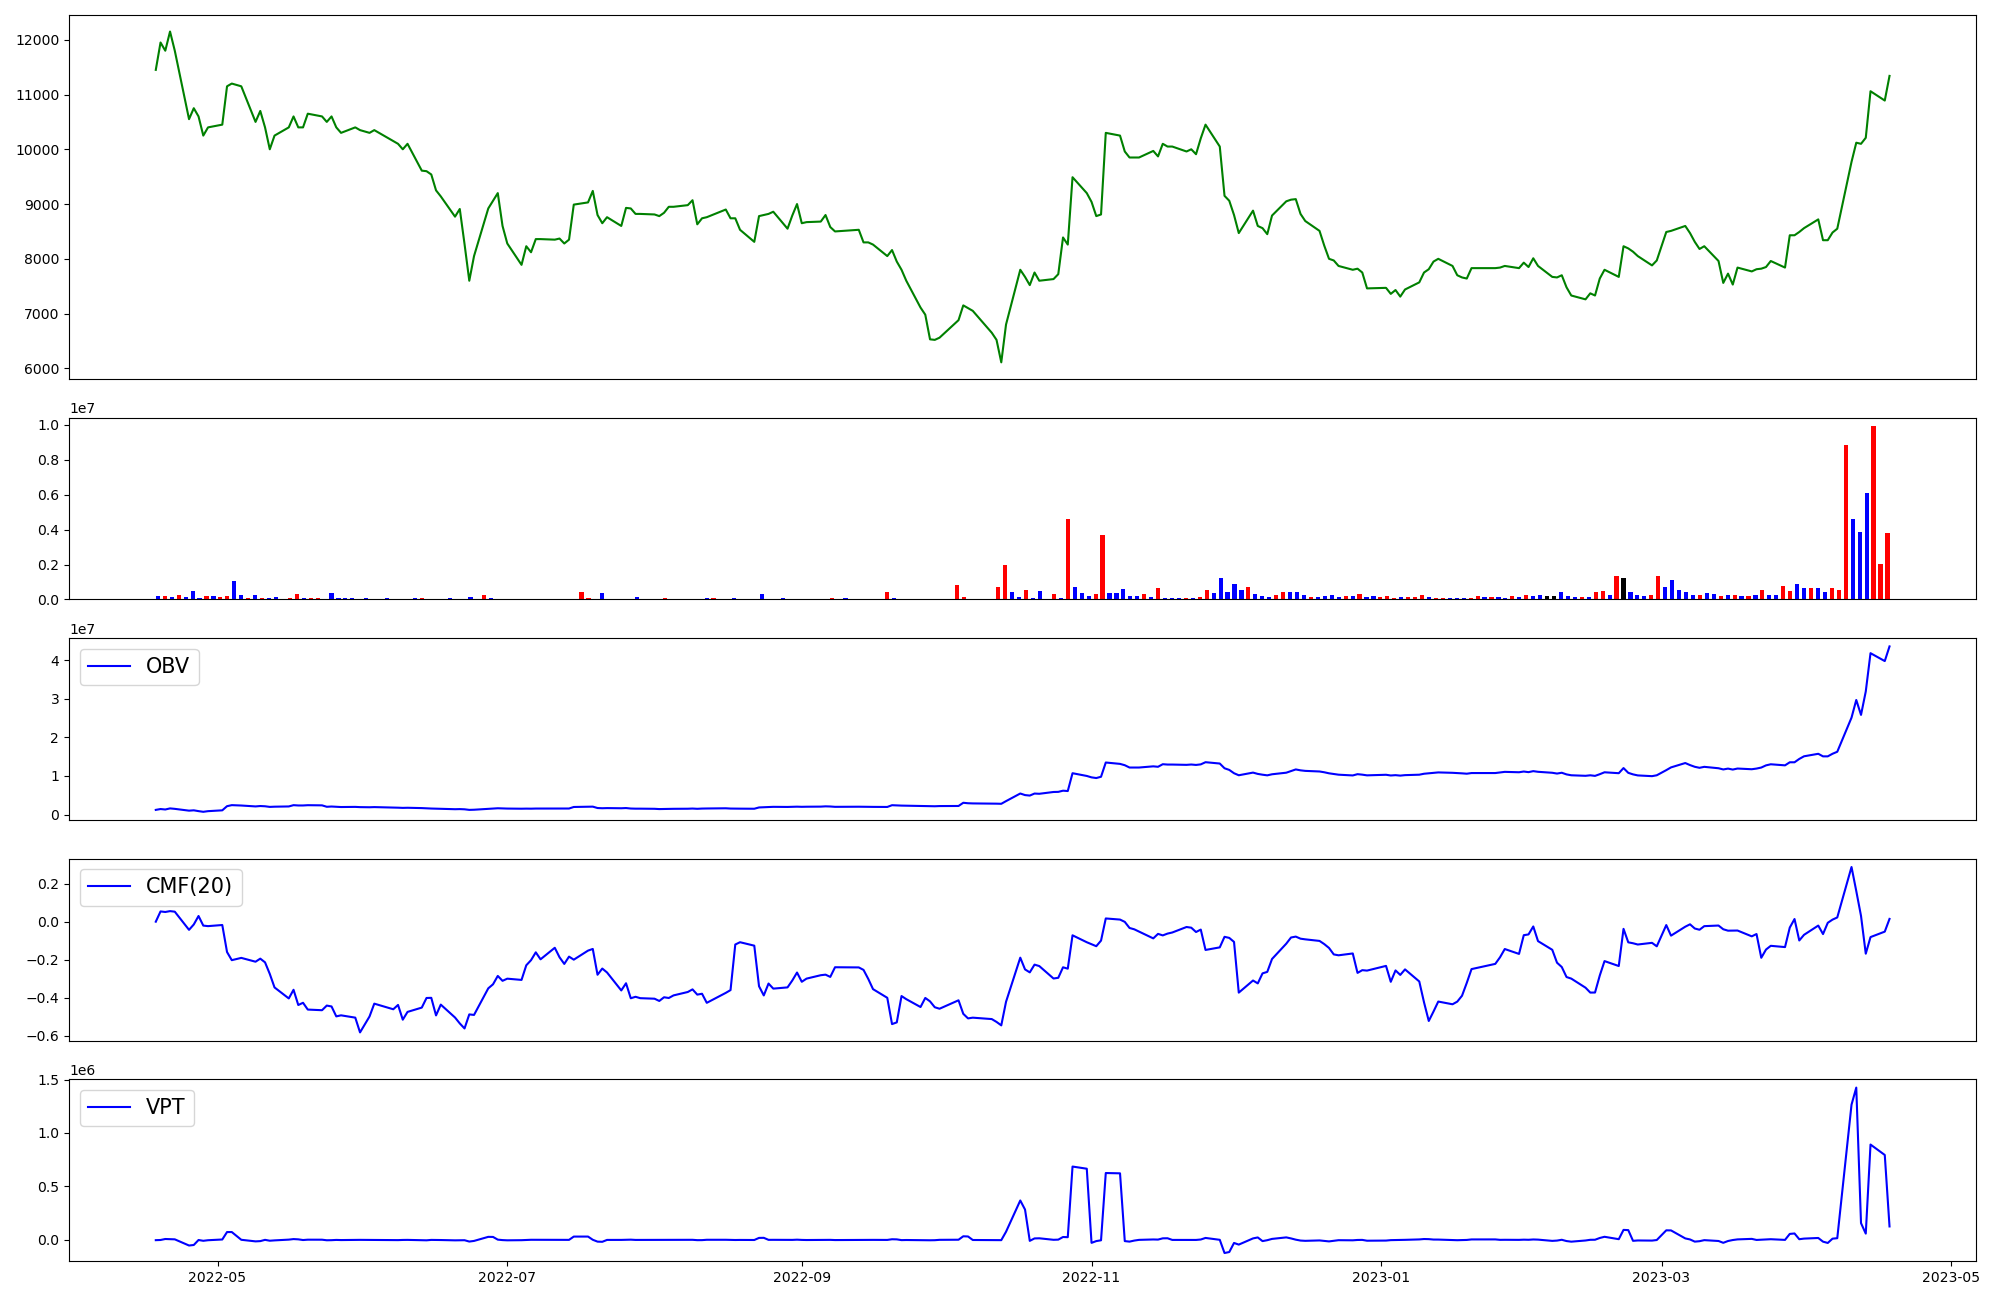Click the 1e7 exponent label above volume panel
Viewport: 2000px width, 1300px height.
click(x=83, y=409)
